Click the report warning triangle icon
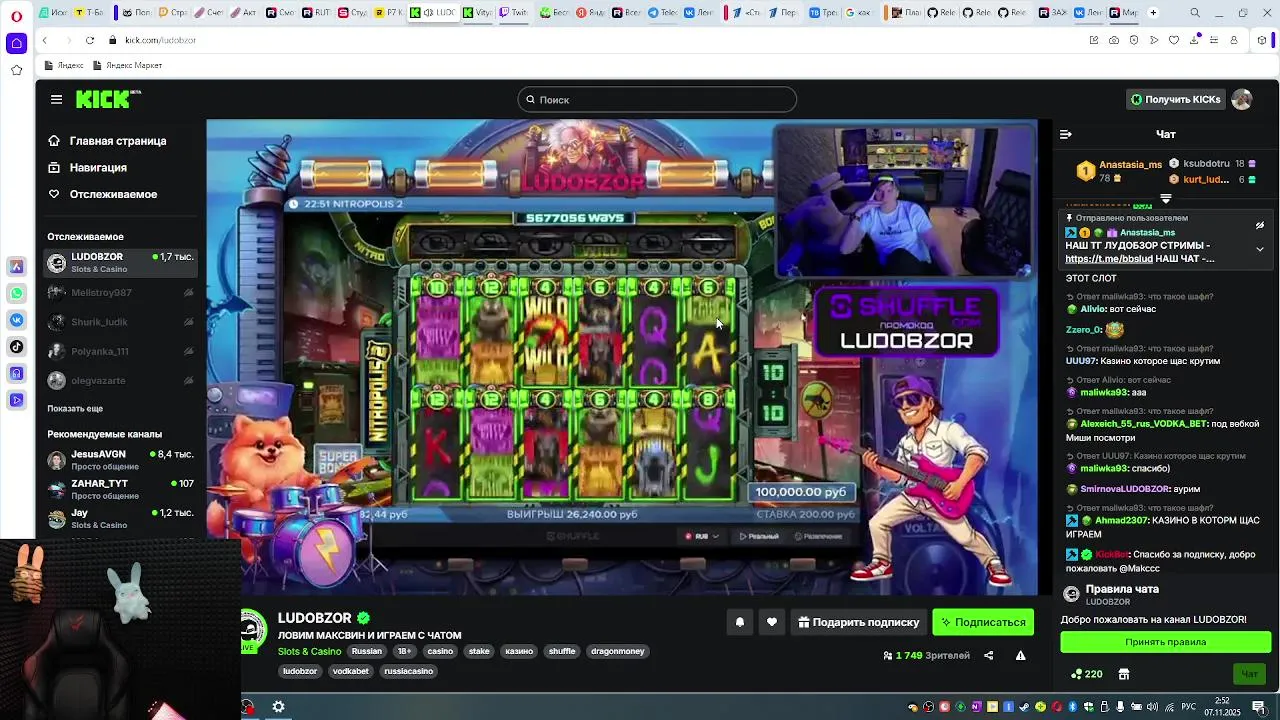 tap(1020, 656)
